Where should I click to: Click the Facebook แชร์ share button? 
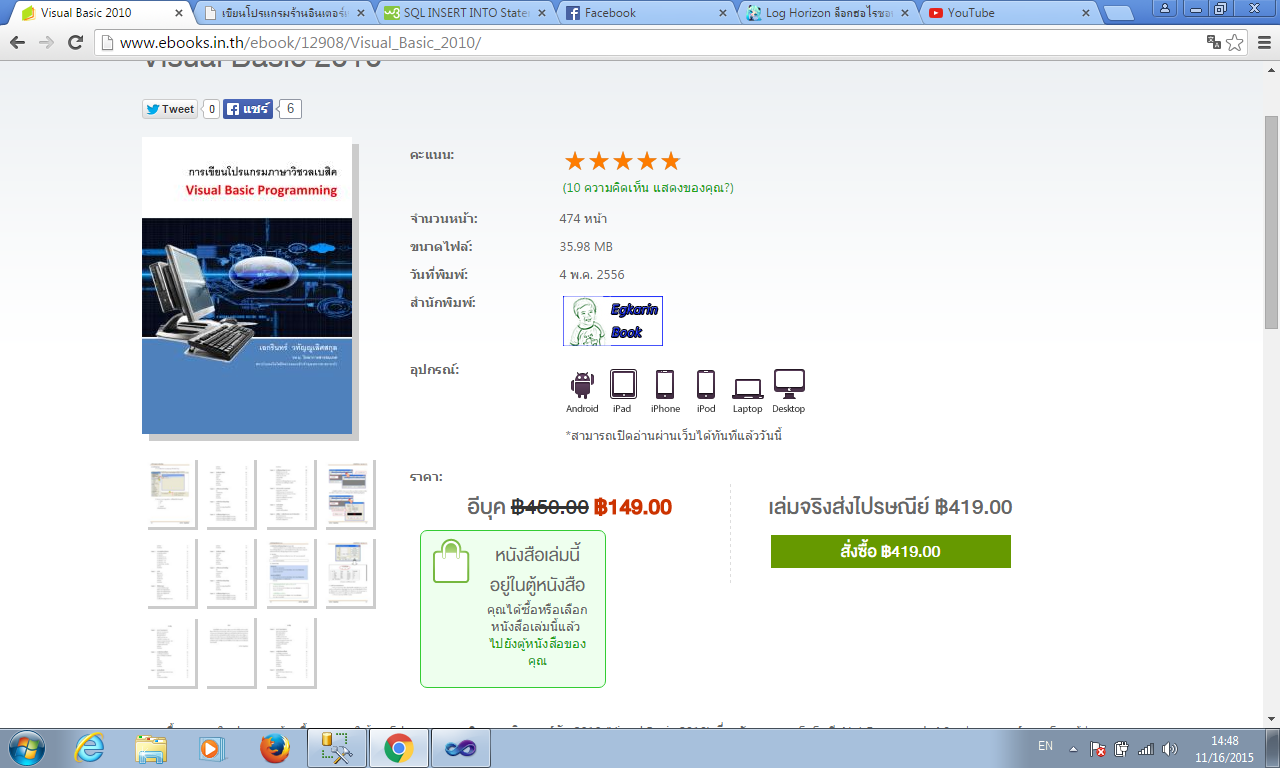[248, 109]
